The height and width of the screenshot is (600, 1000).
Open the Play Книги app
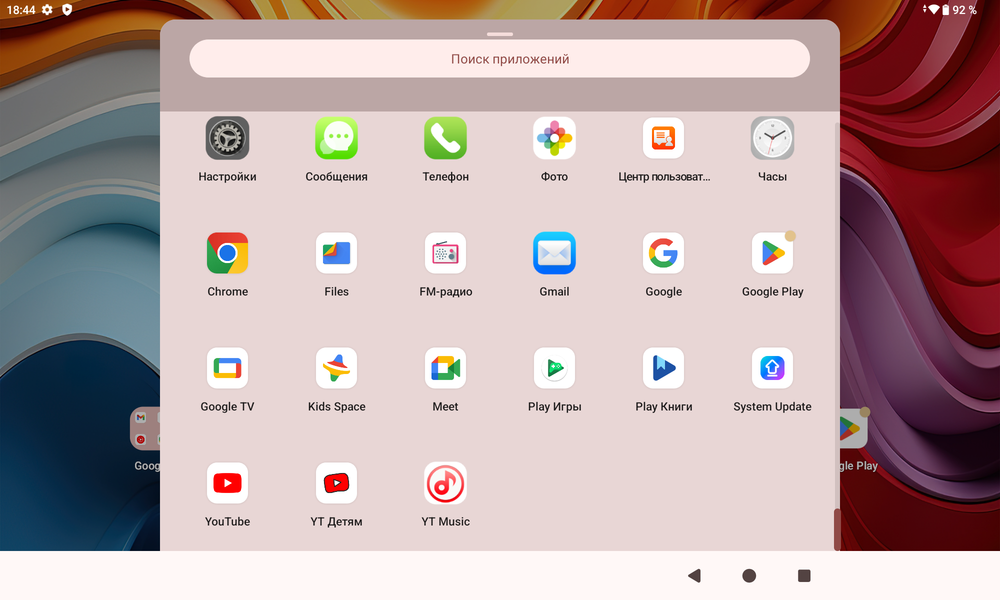[x=663, y=368]
